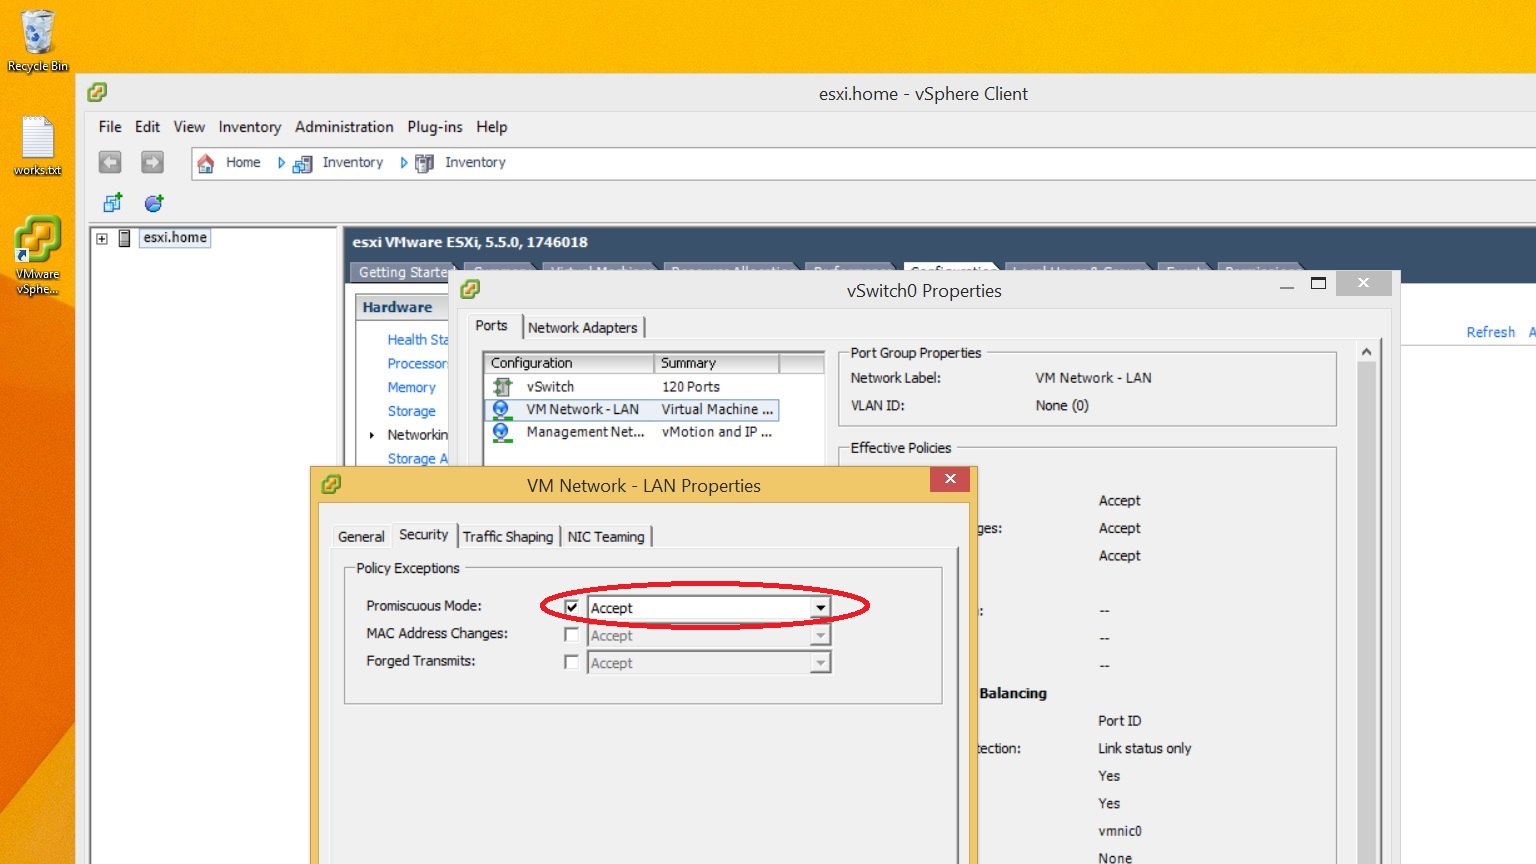Go forward with the navigation forward arrow
Screen dimensions: 1536x864
[x=152, y=162]
